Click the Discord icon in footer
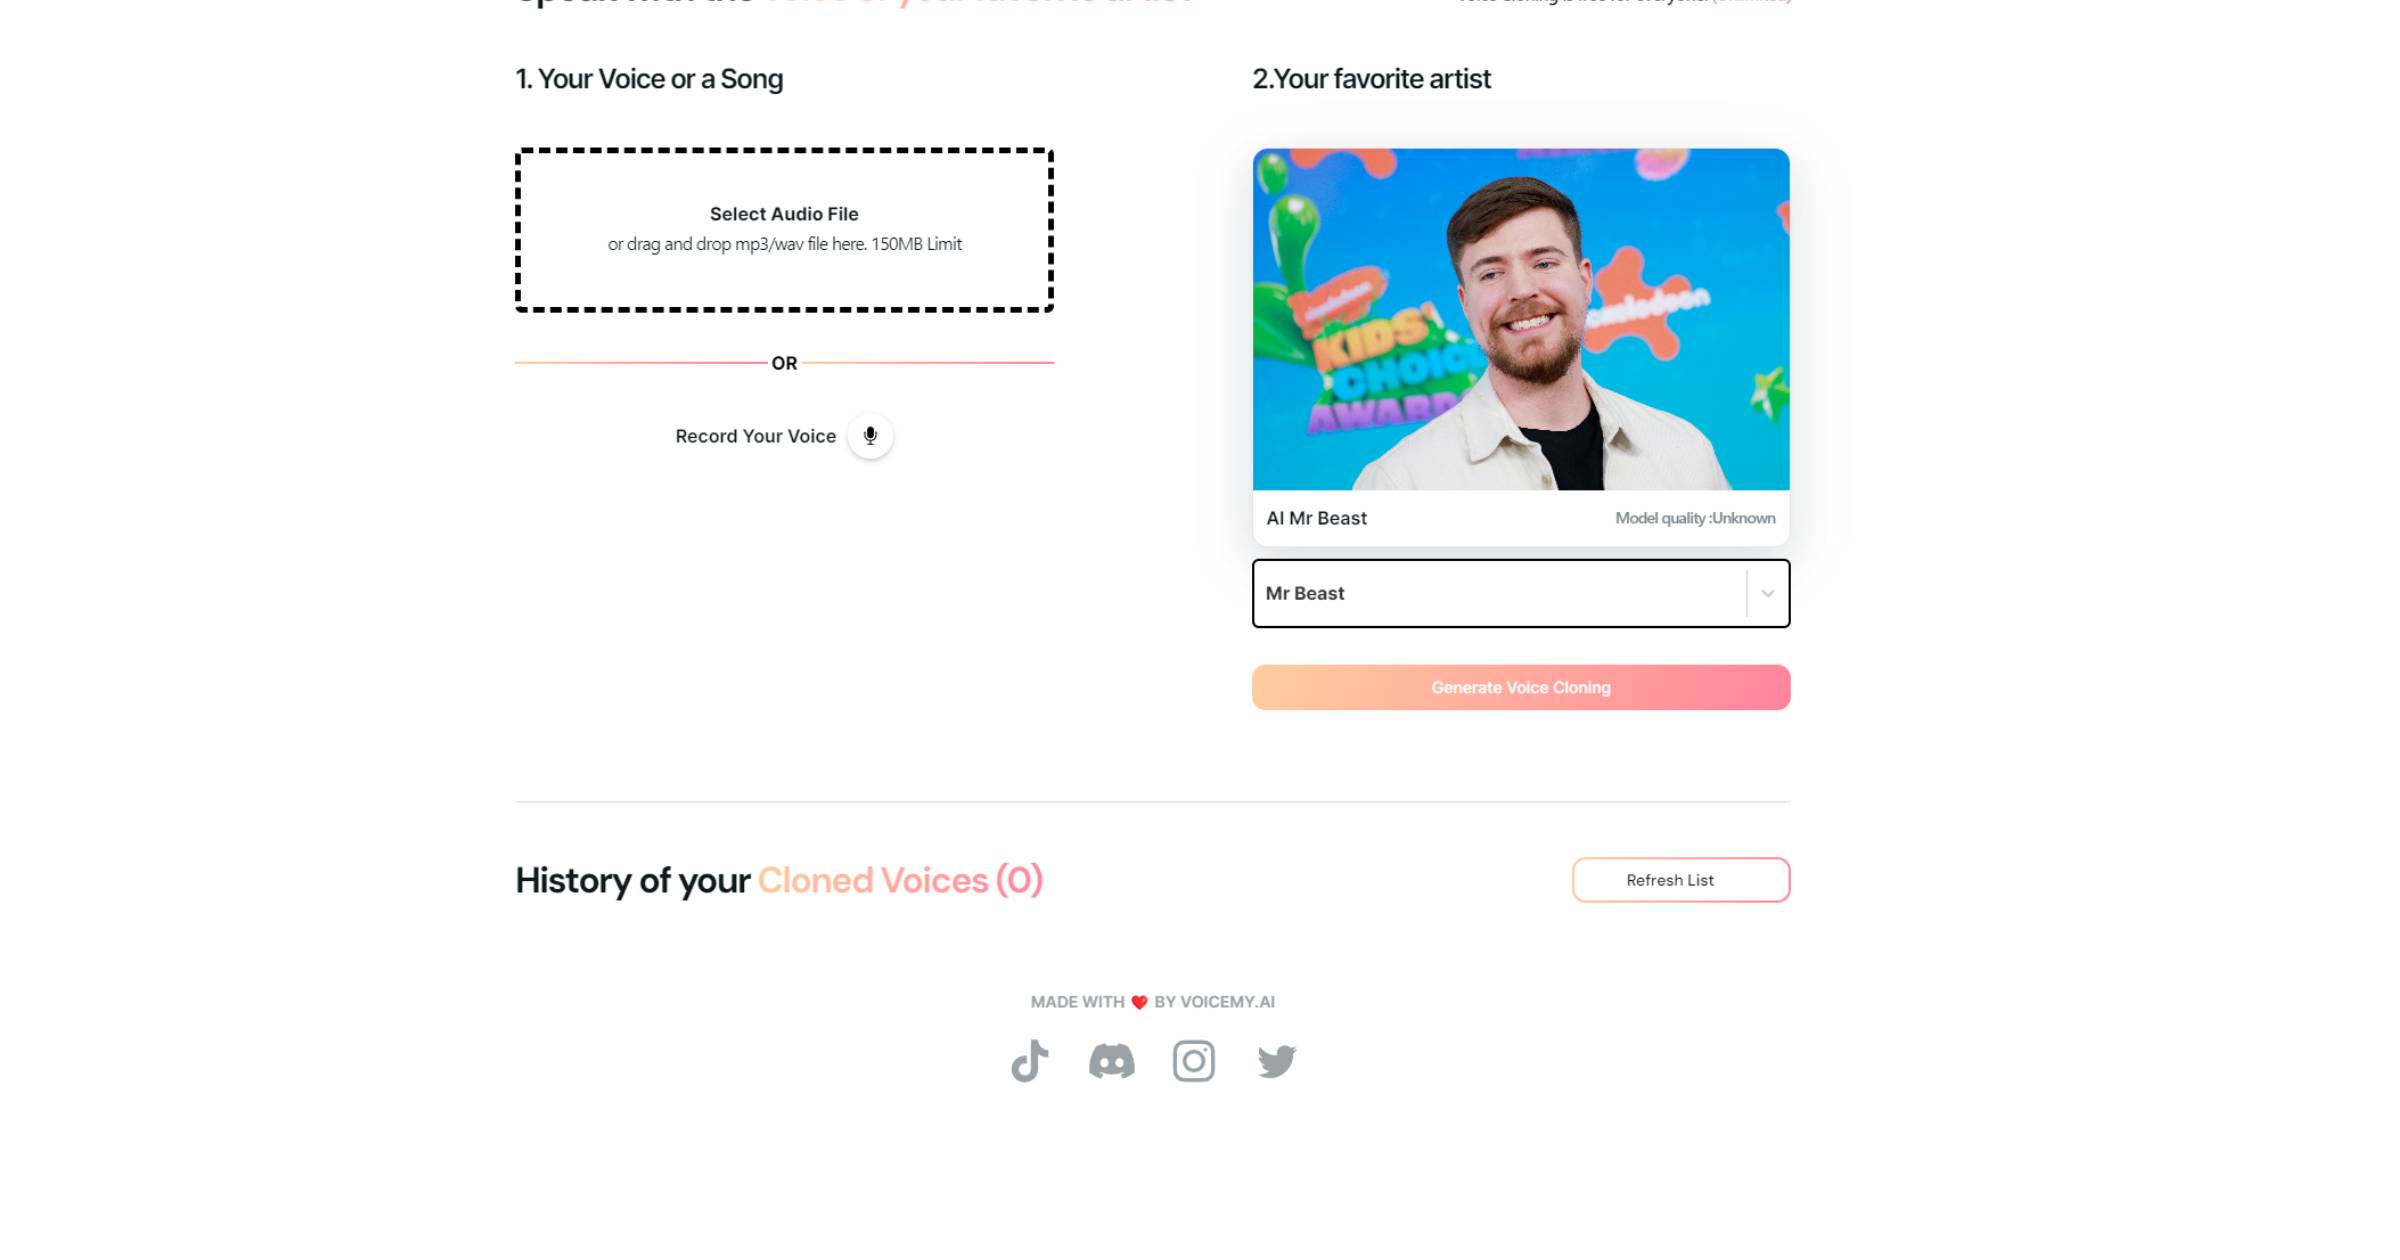Viewport: 2400px width, 1260px height. (x=1111, y=1060)
